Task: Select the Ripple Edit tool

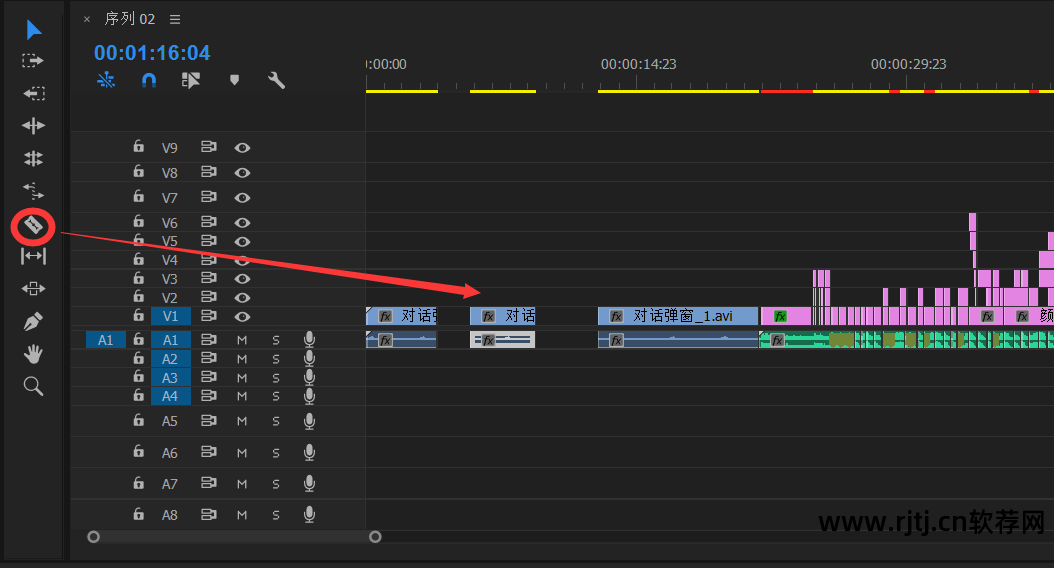Action: coord(33,126)
